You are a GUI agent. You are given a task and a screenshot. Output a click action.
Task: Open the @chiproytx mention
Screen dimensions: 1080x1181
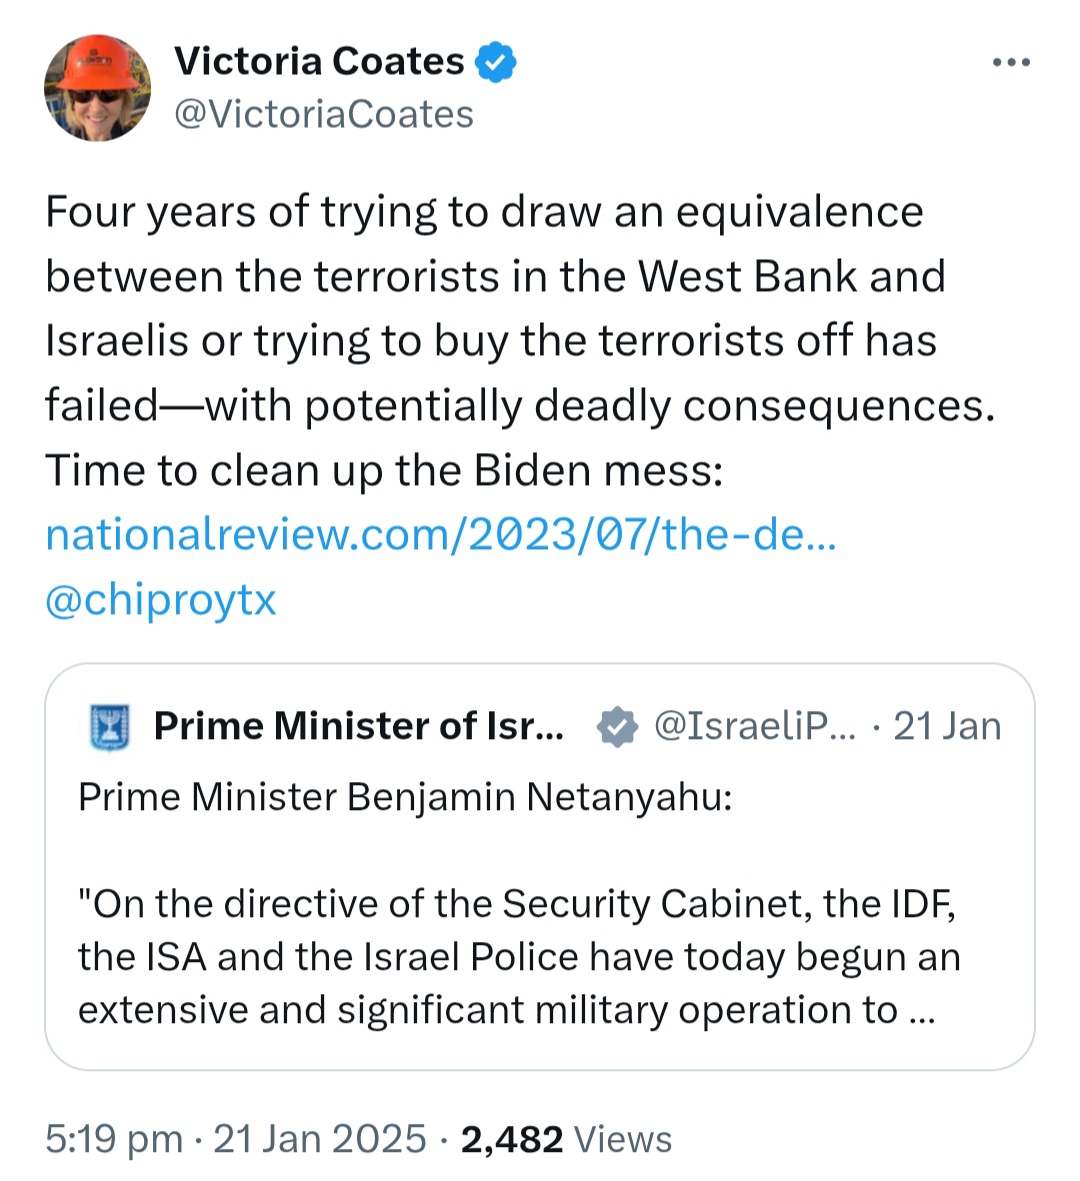coord(160,599)
